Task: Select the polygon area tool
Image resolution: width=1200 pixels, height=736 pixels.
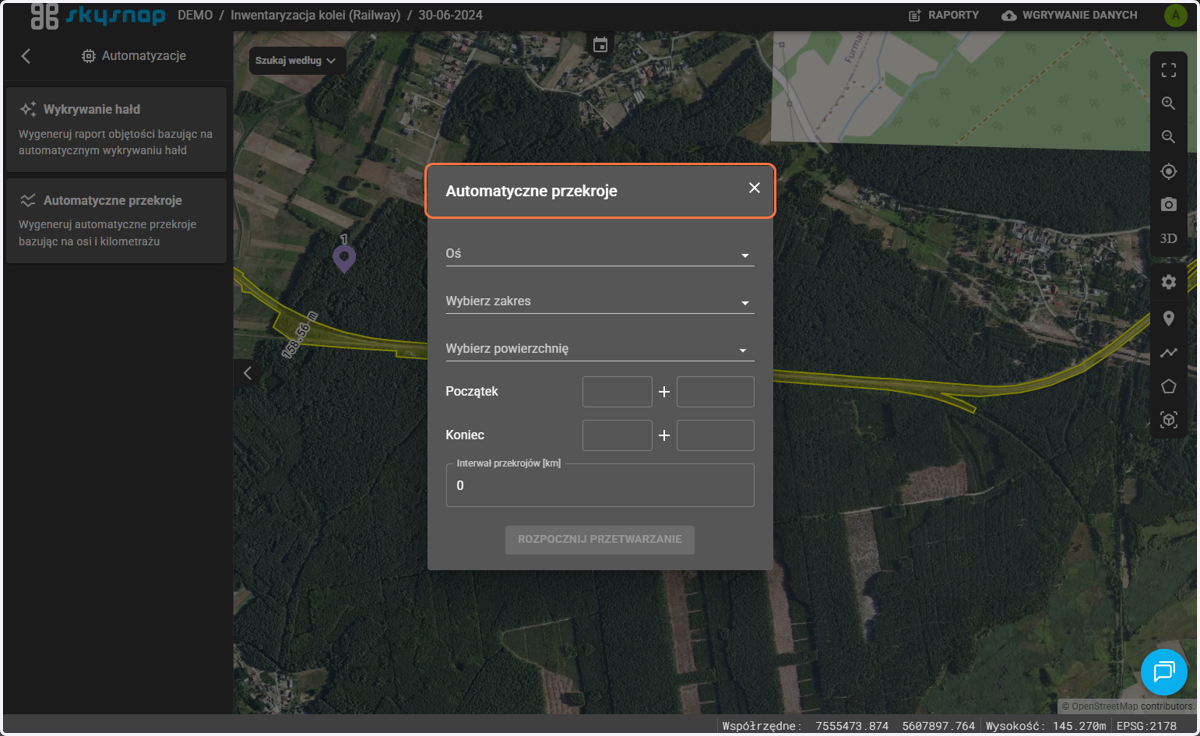Action: tap(1168, 386)
